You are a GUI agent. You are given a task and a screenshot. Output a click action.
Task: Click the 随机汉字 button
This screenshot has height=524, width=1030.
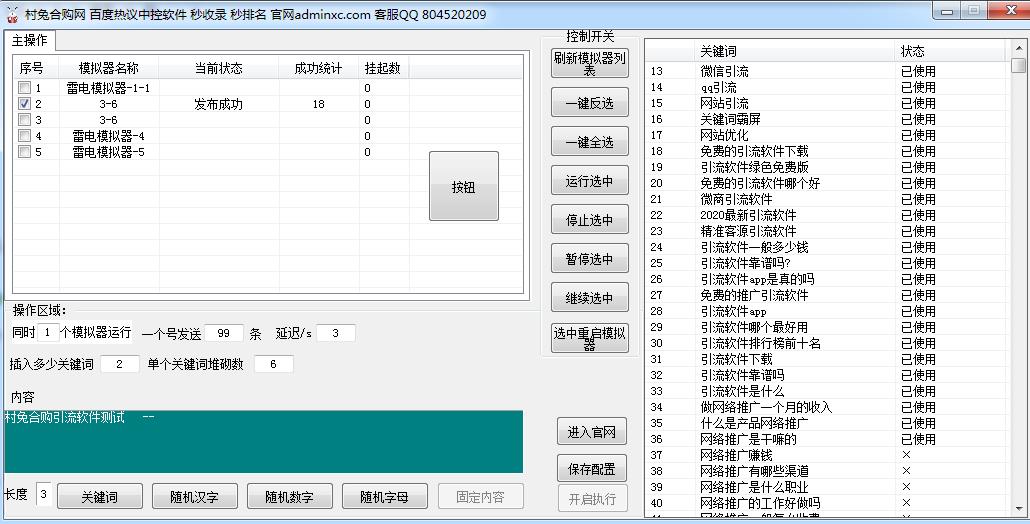[x=194, y=496]
